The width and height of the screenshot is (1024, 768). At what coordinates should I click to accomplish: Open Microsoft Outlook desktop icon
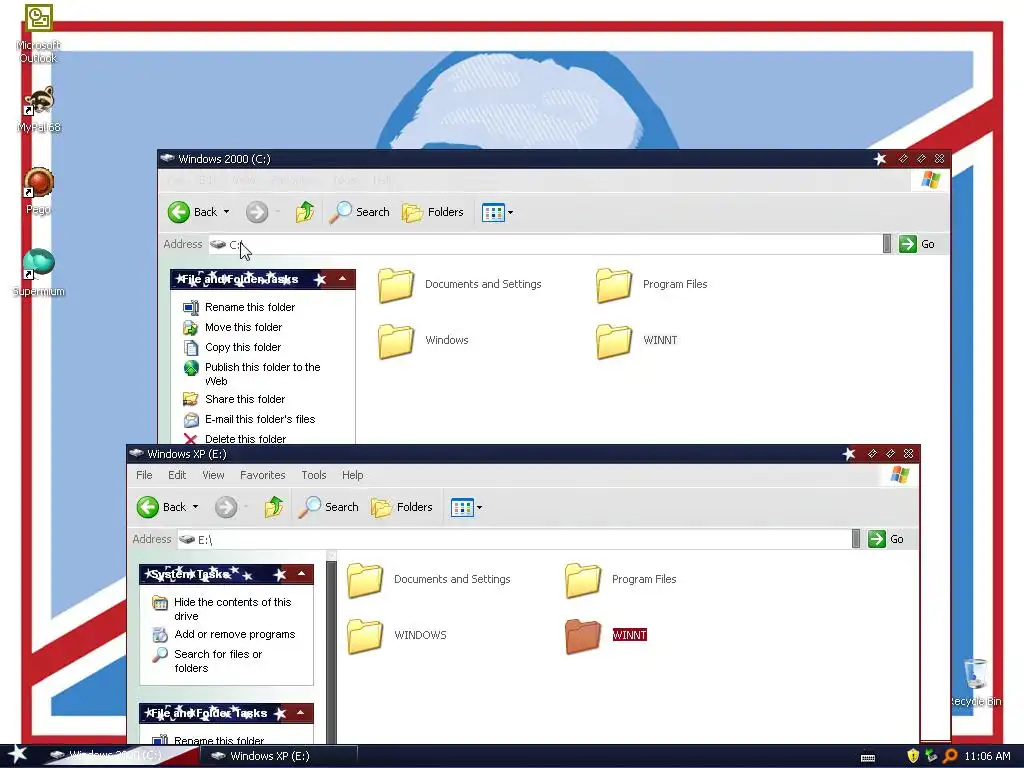click(x=39, y=33)
